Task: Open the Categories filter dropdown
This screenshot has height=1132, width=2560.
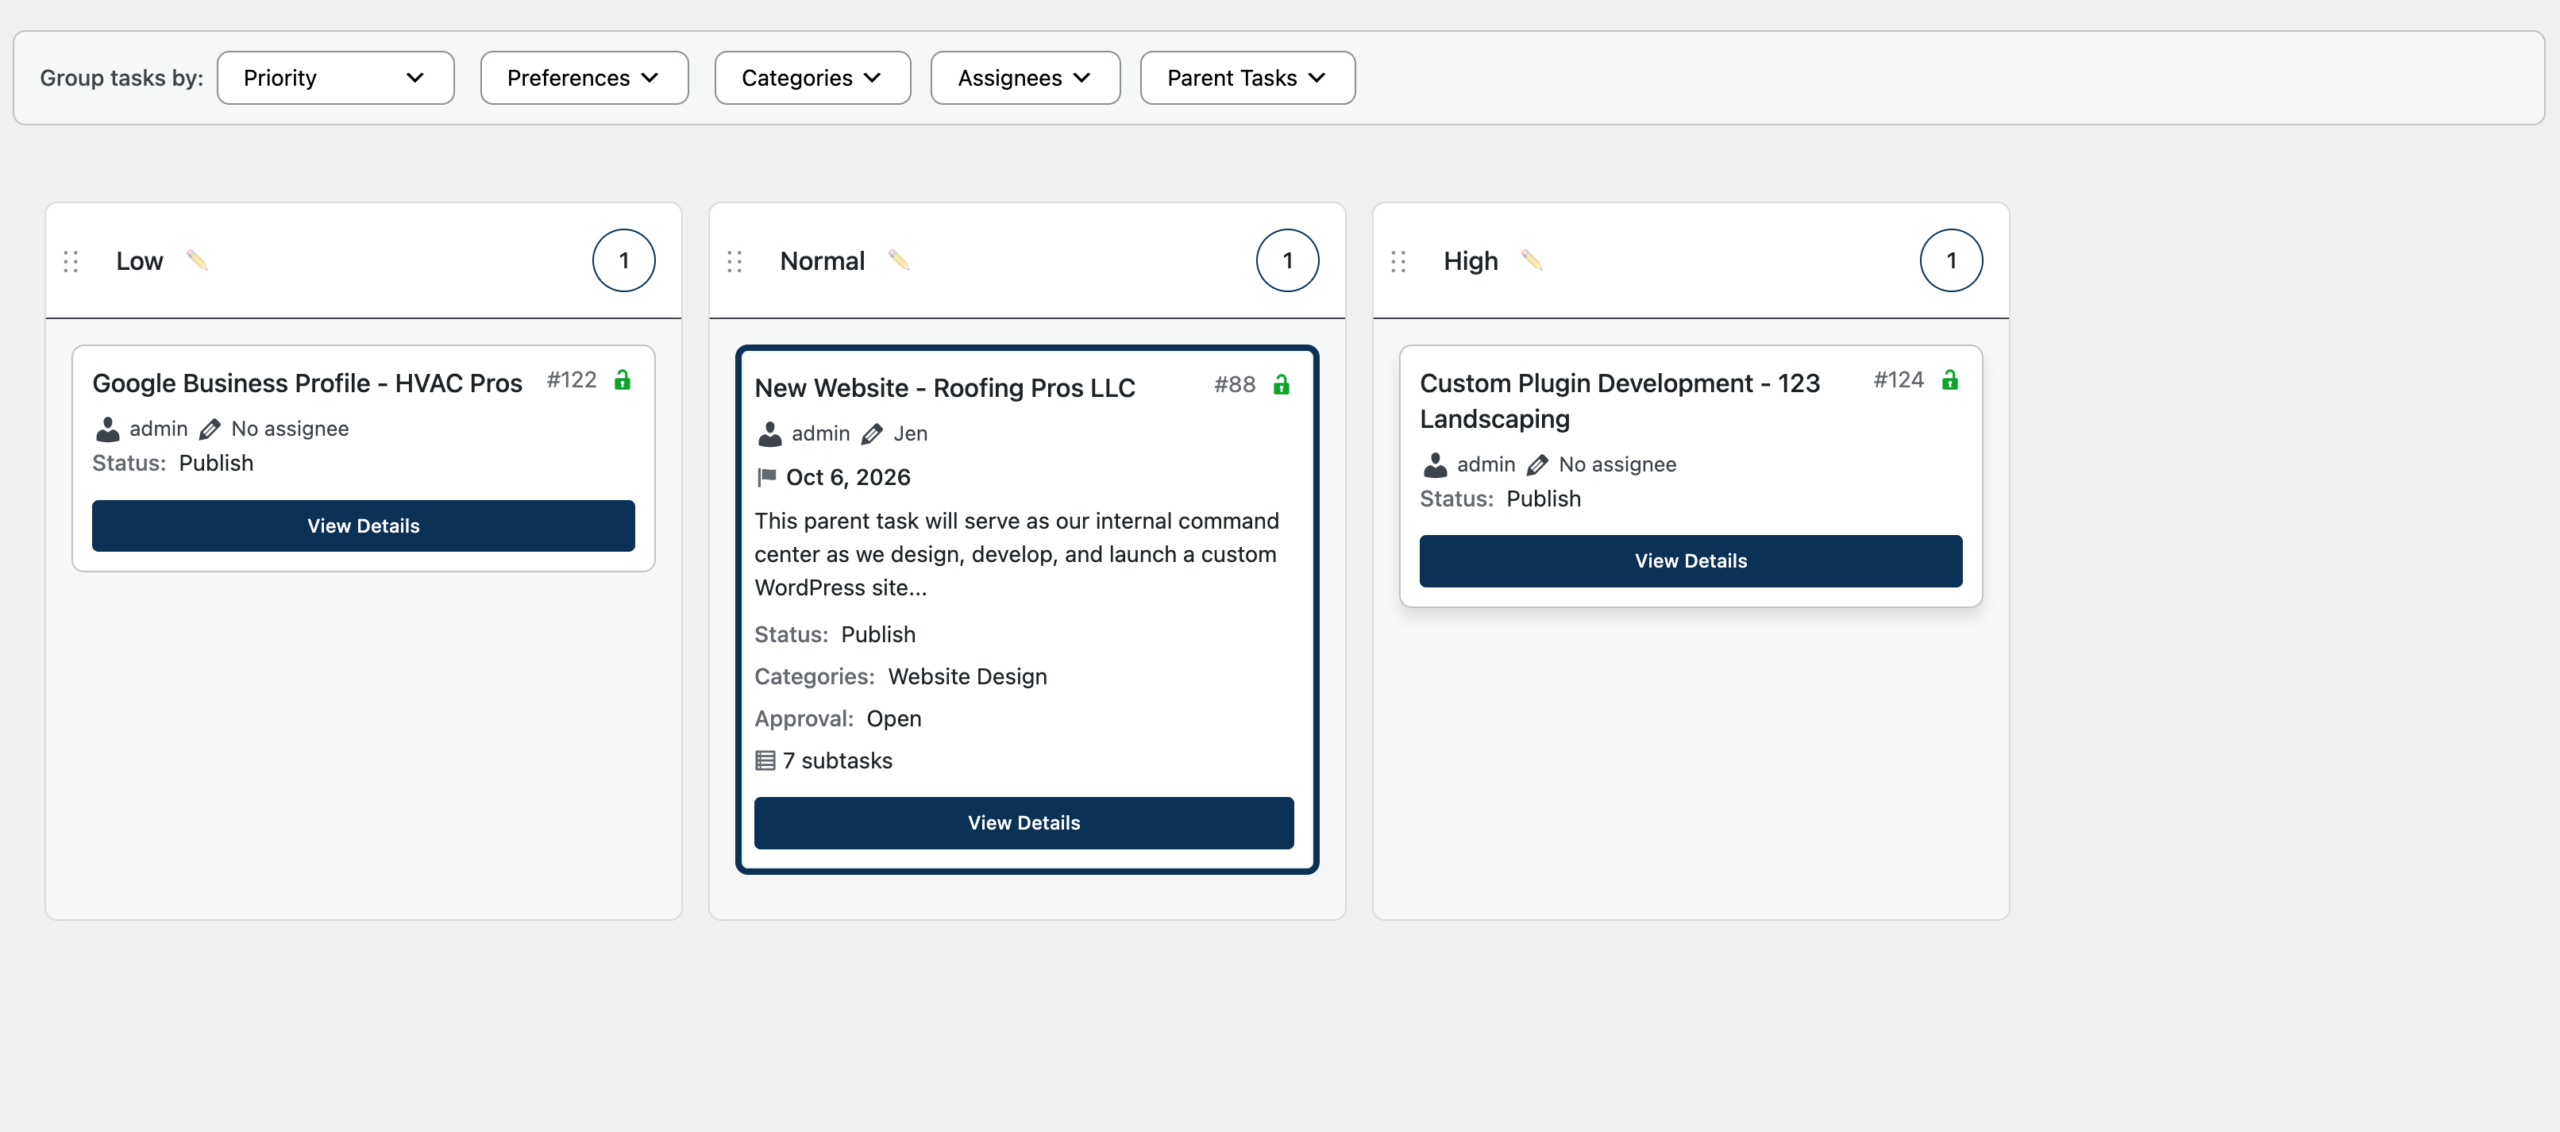Action: point(812,78)
